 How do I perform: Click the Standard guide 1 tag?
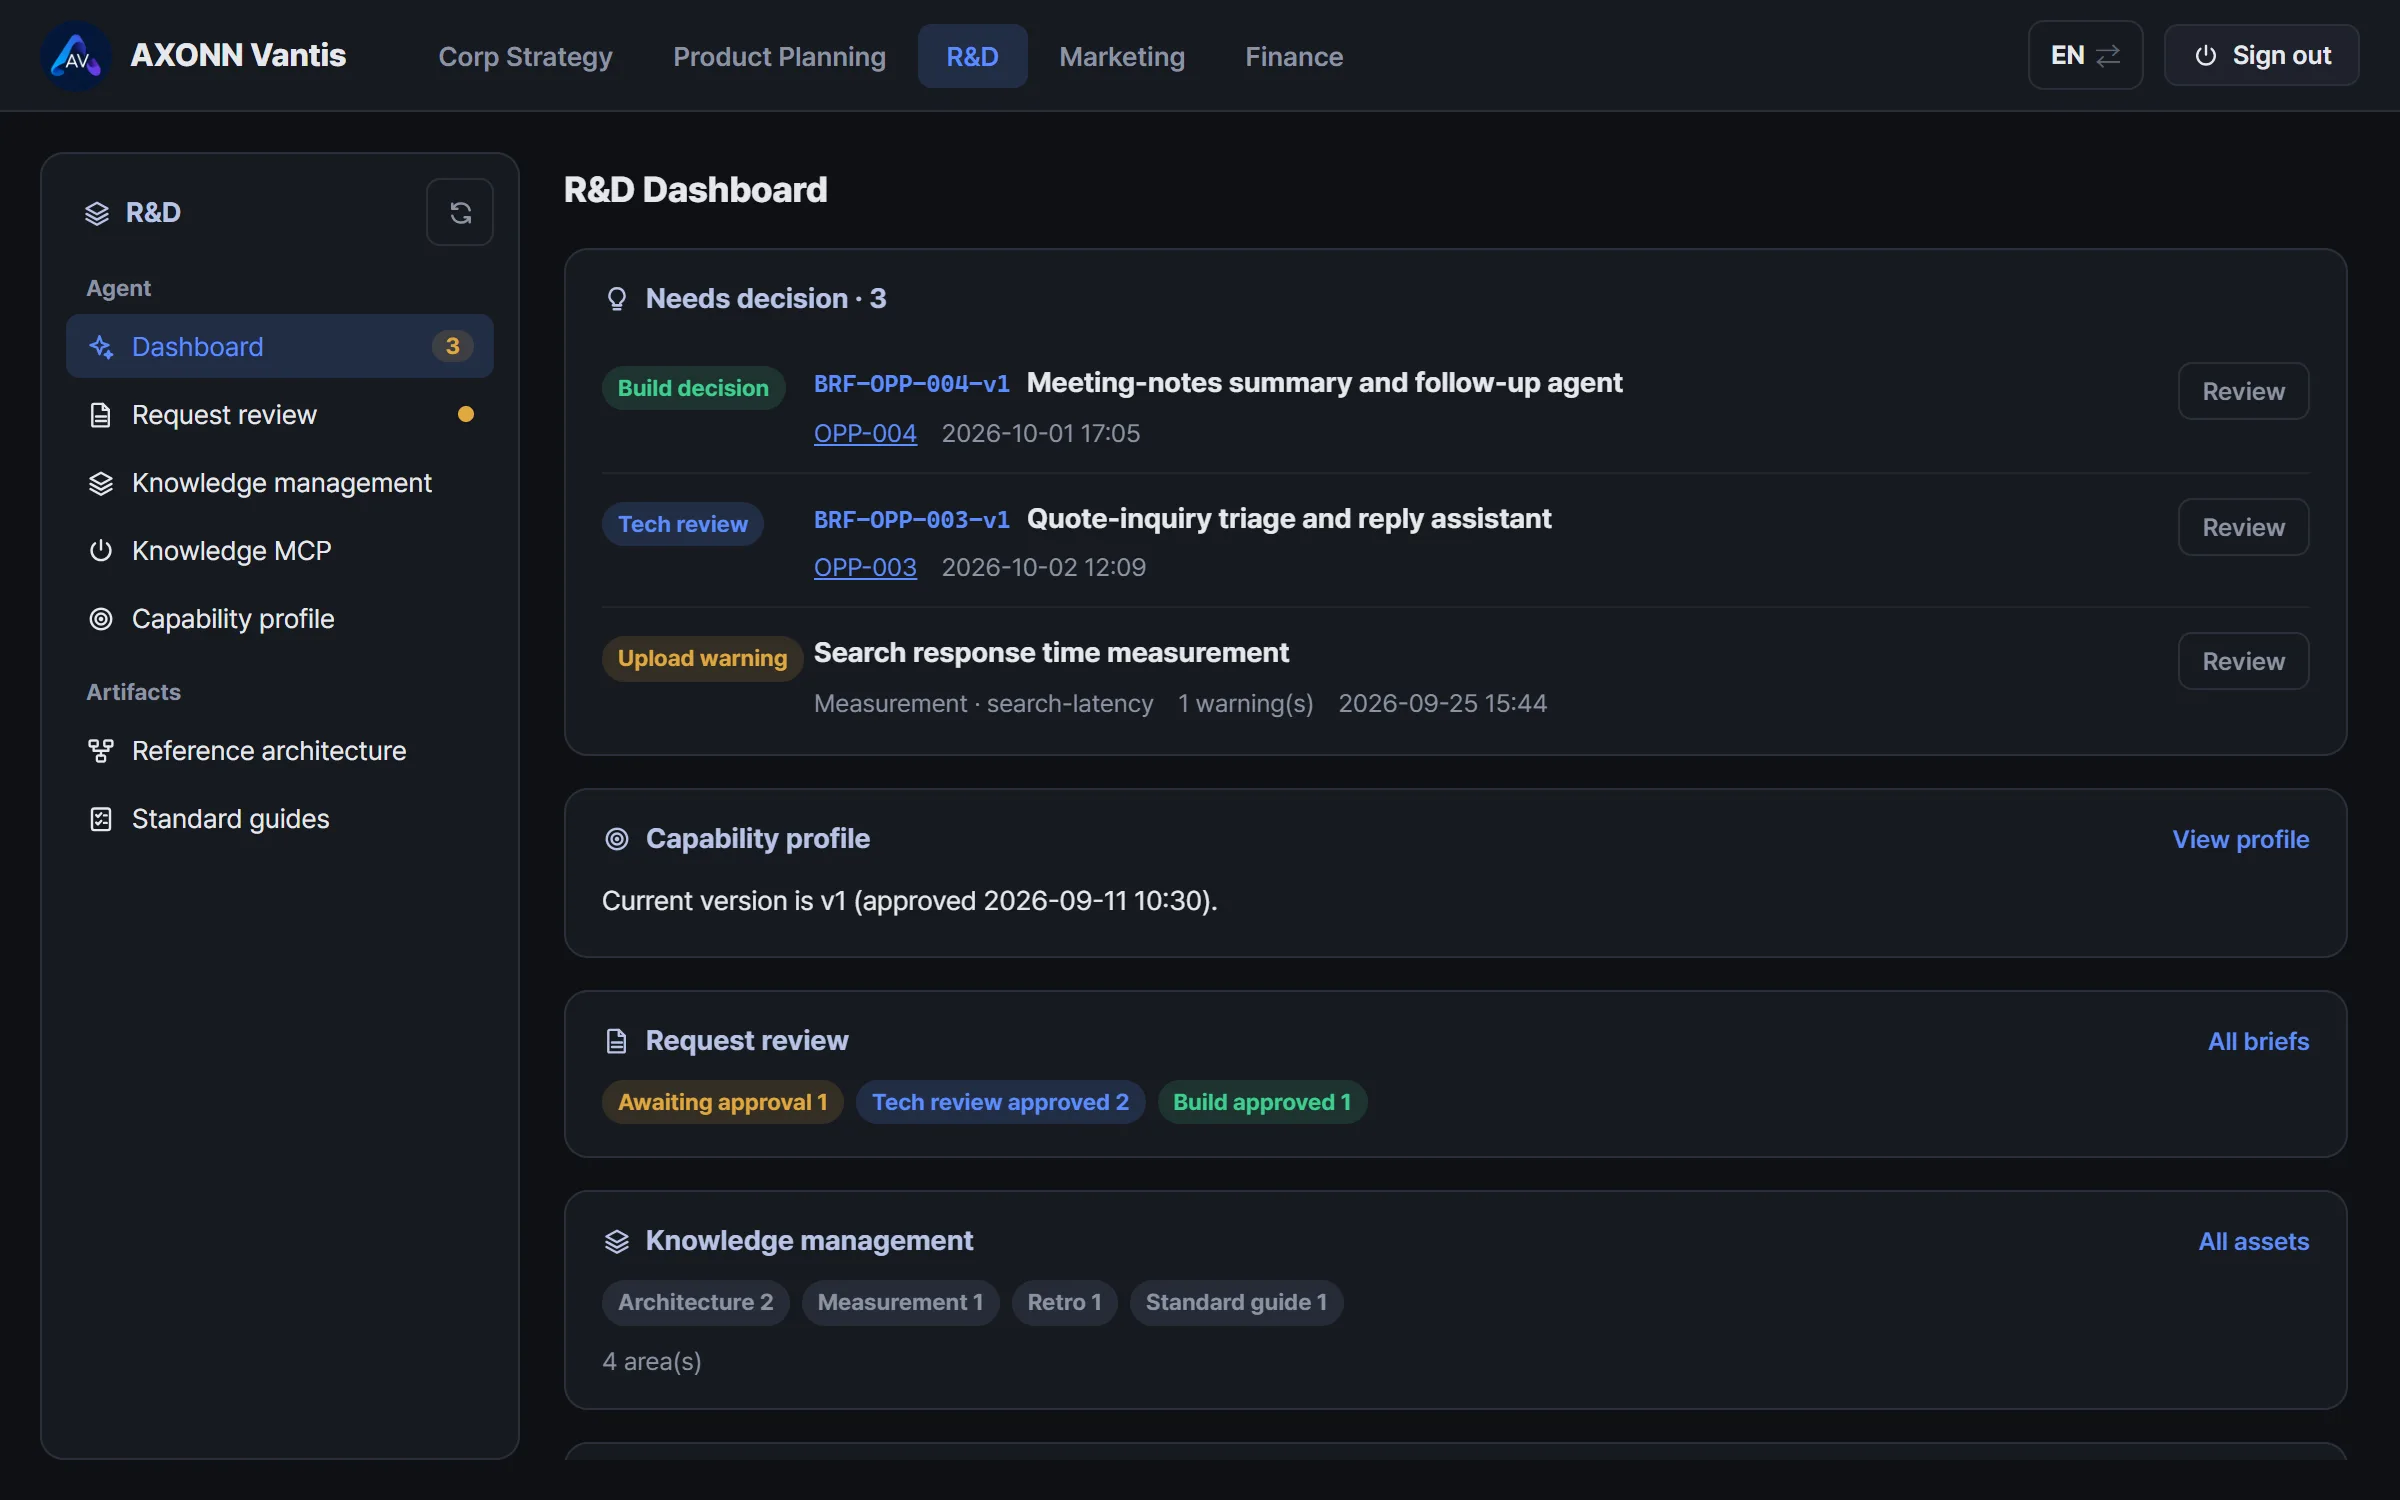[x=1236, y=1302]
